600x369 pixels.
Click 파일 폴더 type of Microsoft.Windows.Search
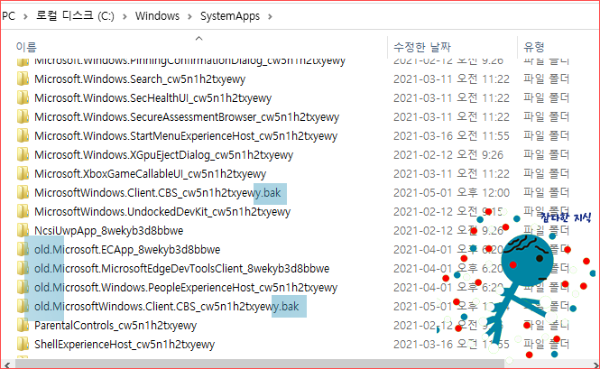click(546, 79)
